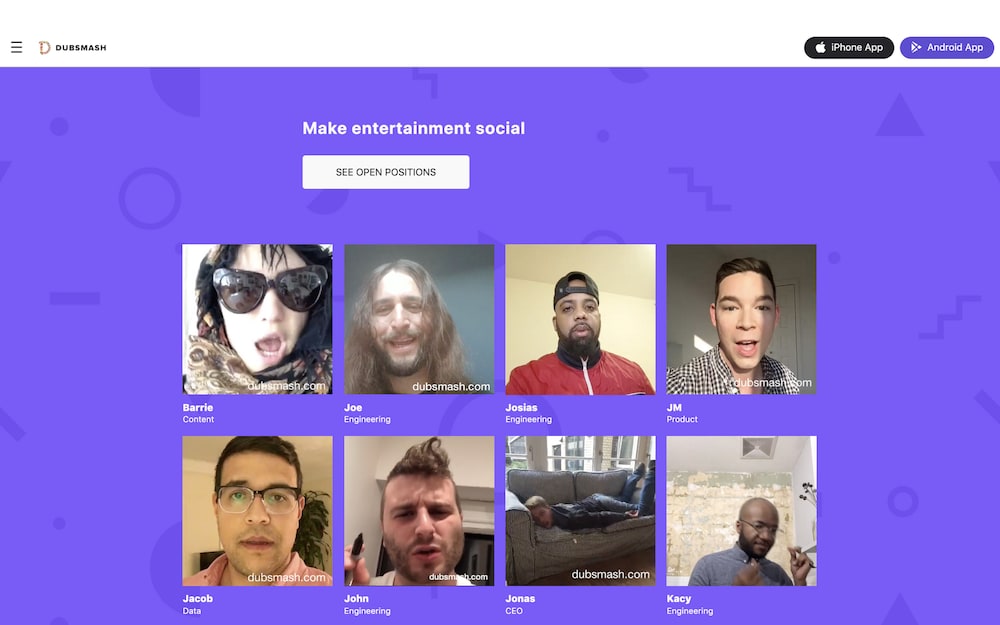
Task: Open Joe's Engineering video thumbnail
Action: [419, 320]
